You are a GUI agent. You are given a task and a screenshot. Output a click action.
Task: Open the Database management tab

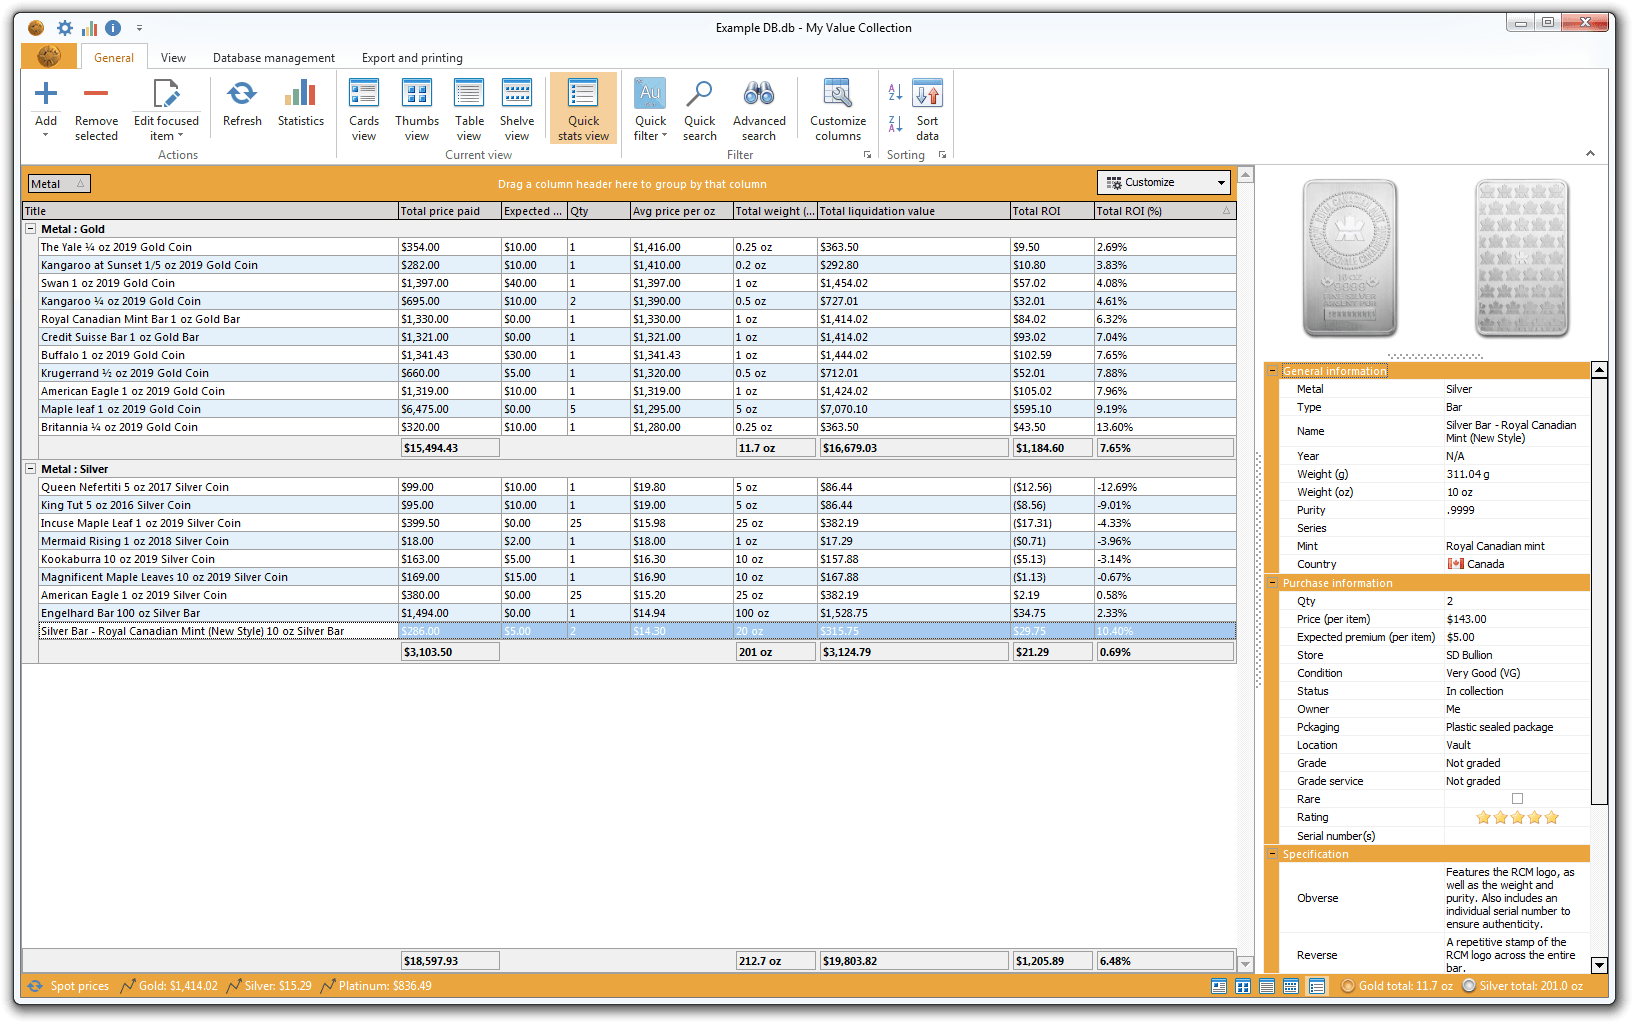click(x=273, y=58)
